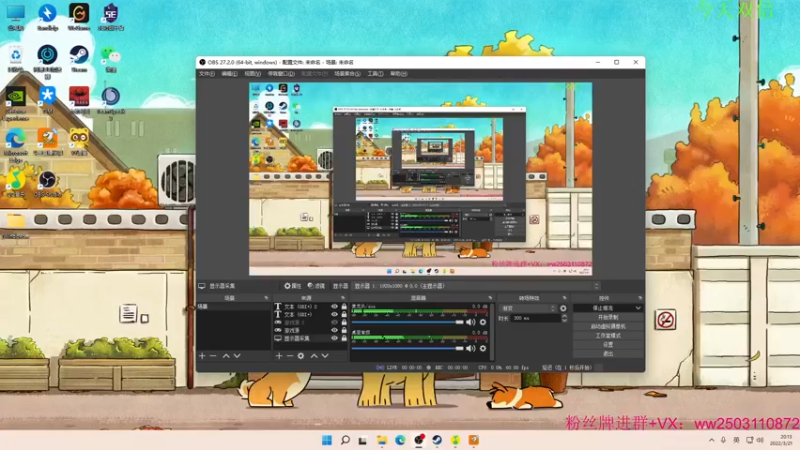This screenshot has height=450, width=800.
Task: Expand the 显示器 monitor selection dropdown
Action: tap(476, 286)
